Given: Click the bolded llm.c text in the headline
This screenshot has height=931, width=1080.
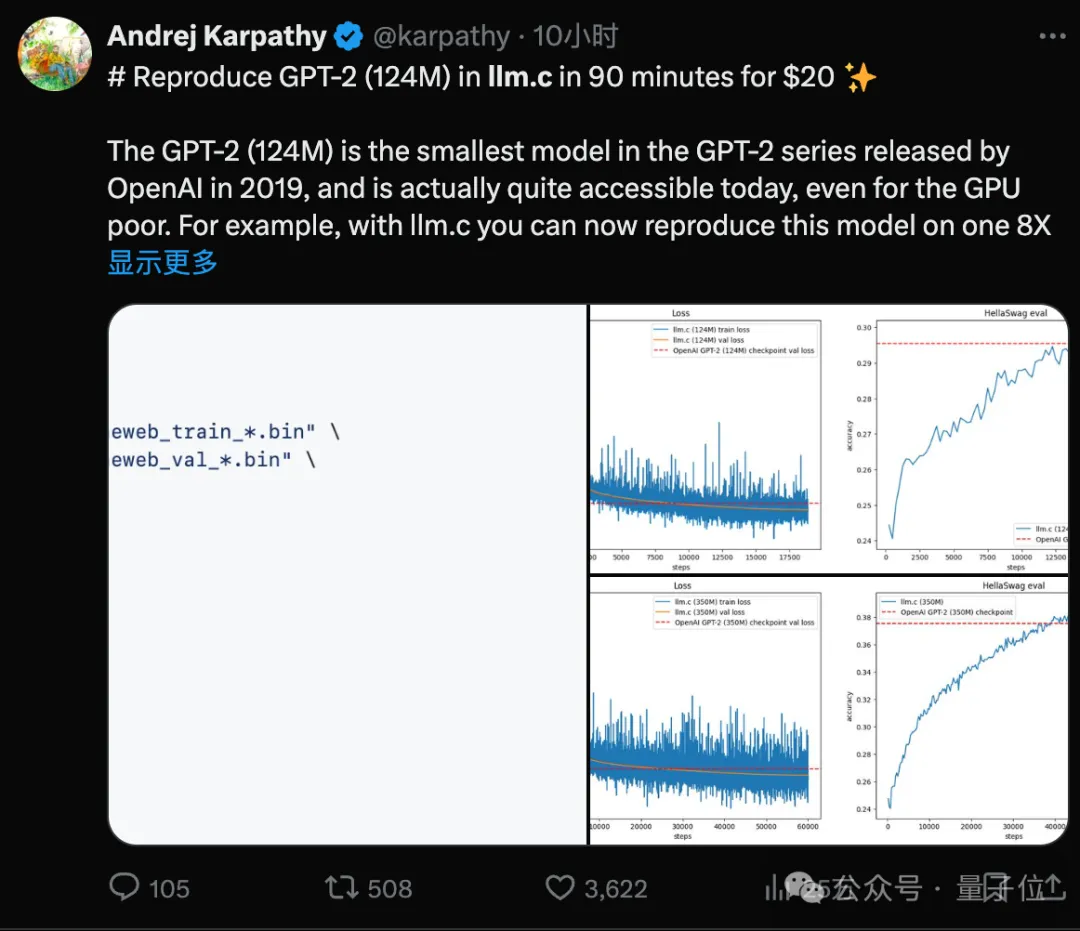Looking at the screenshot, I should coord(519,75).
